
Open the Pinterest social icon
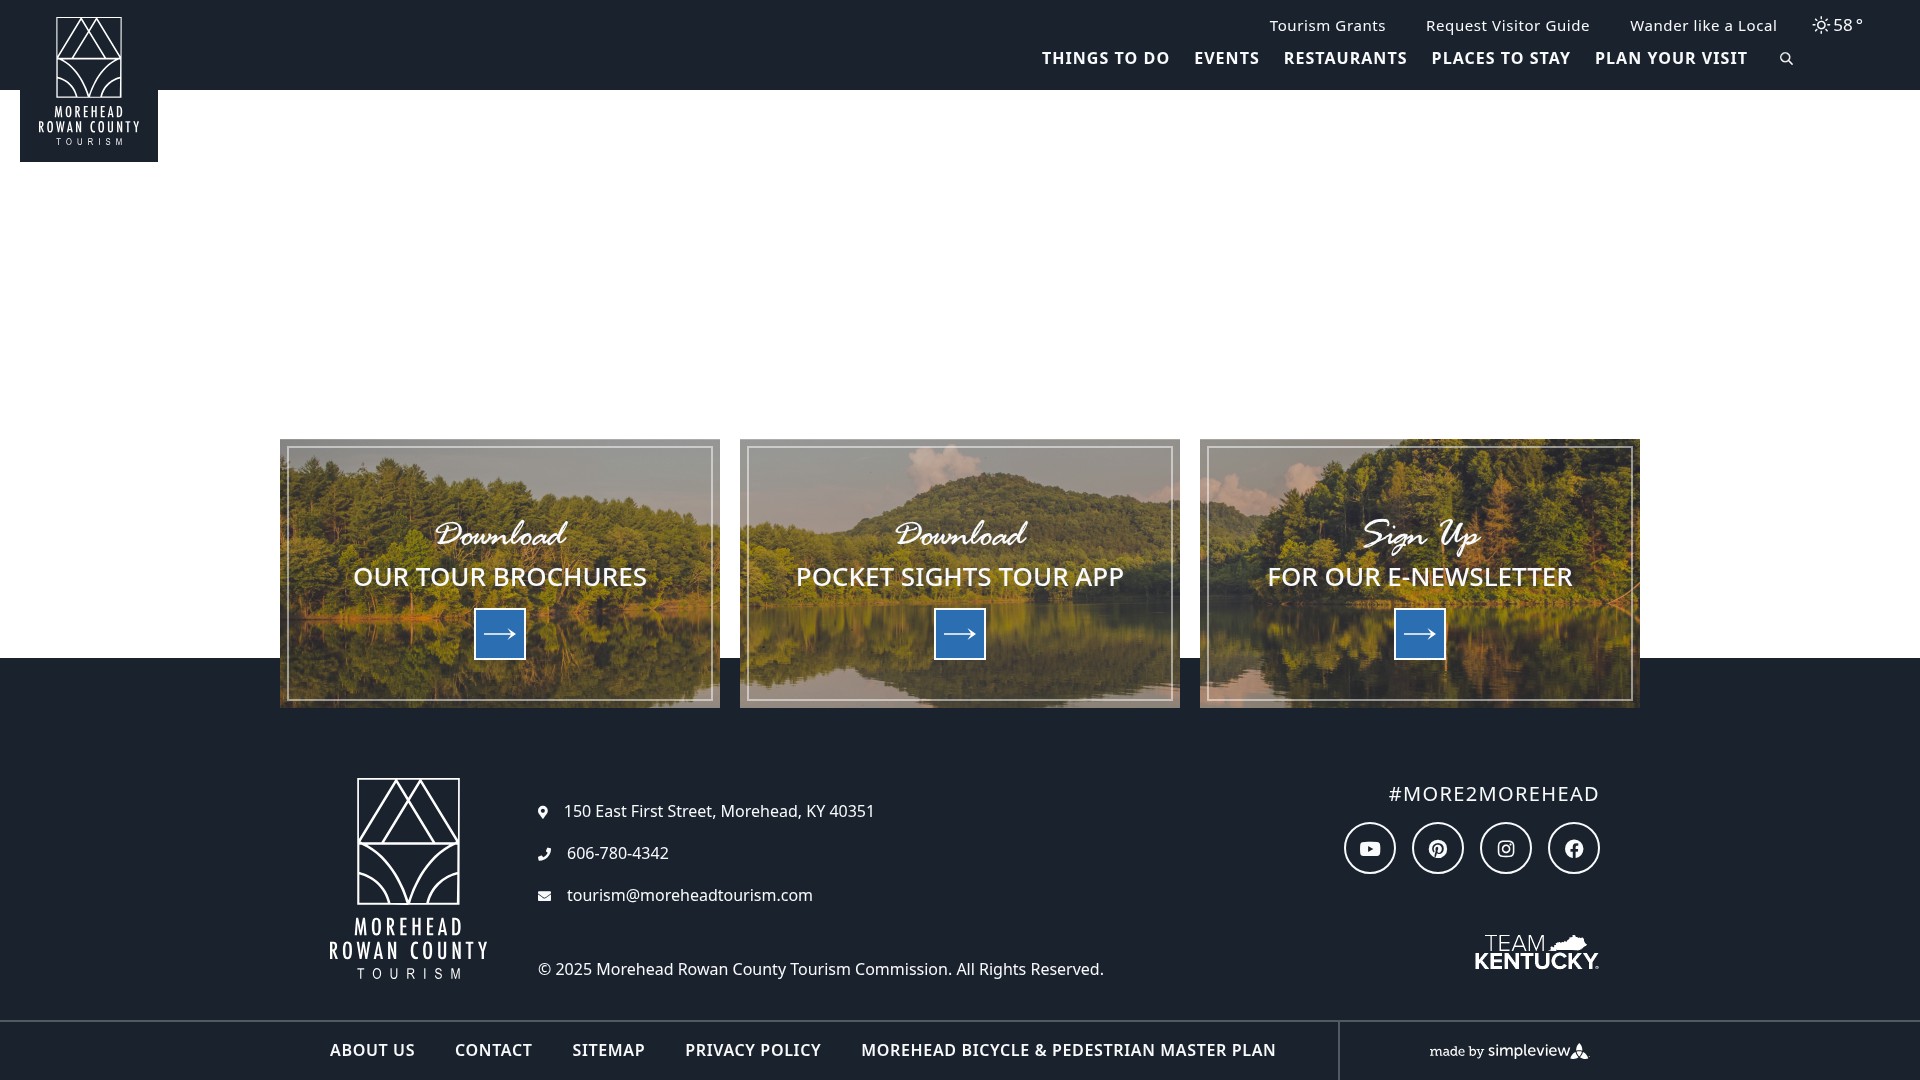pyautogui.click(x=1438, y=848)
